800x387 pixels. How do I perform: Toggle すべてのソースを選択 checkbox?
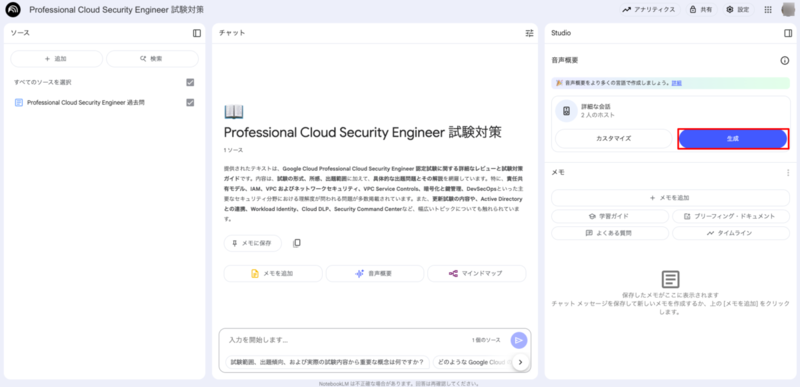pos(190,82)
